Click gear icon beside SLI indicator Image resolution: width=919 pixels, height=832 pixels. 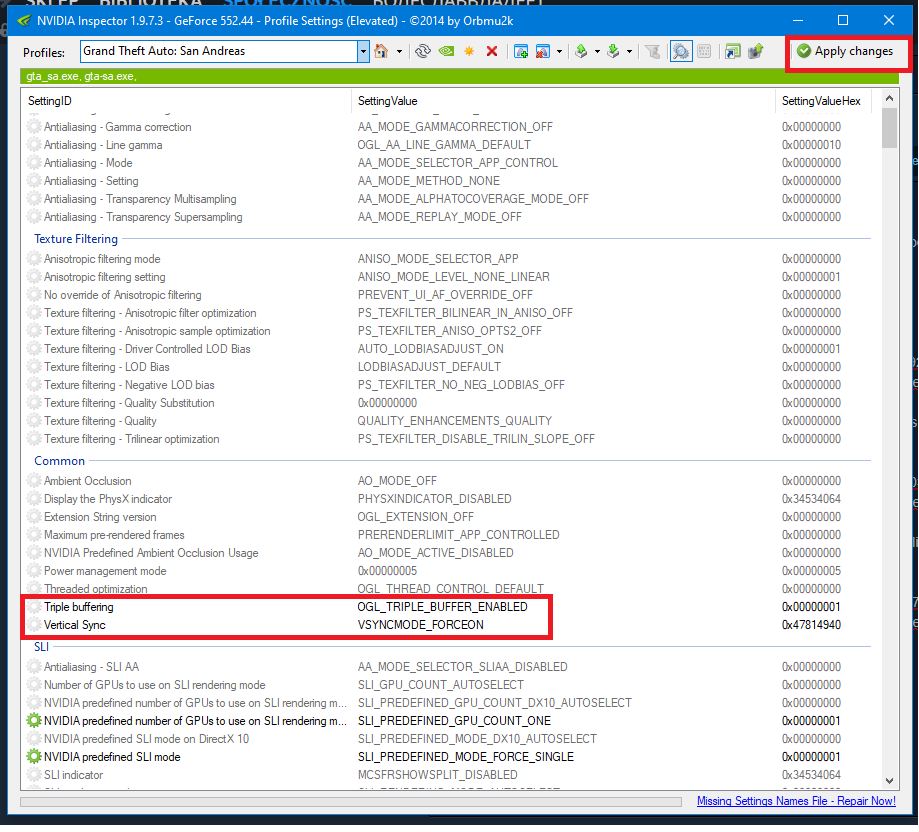point(34,775)
